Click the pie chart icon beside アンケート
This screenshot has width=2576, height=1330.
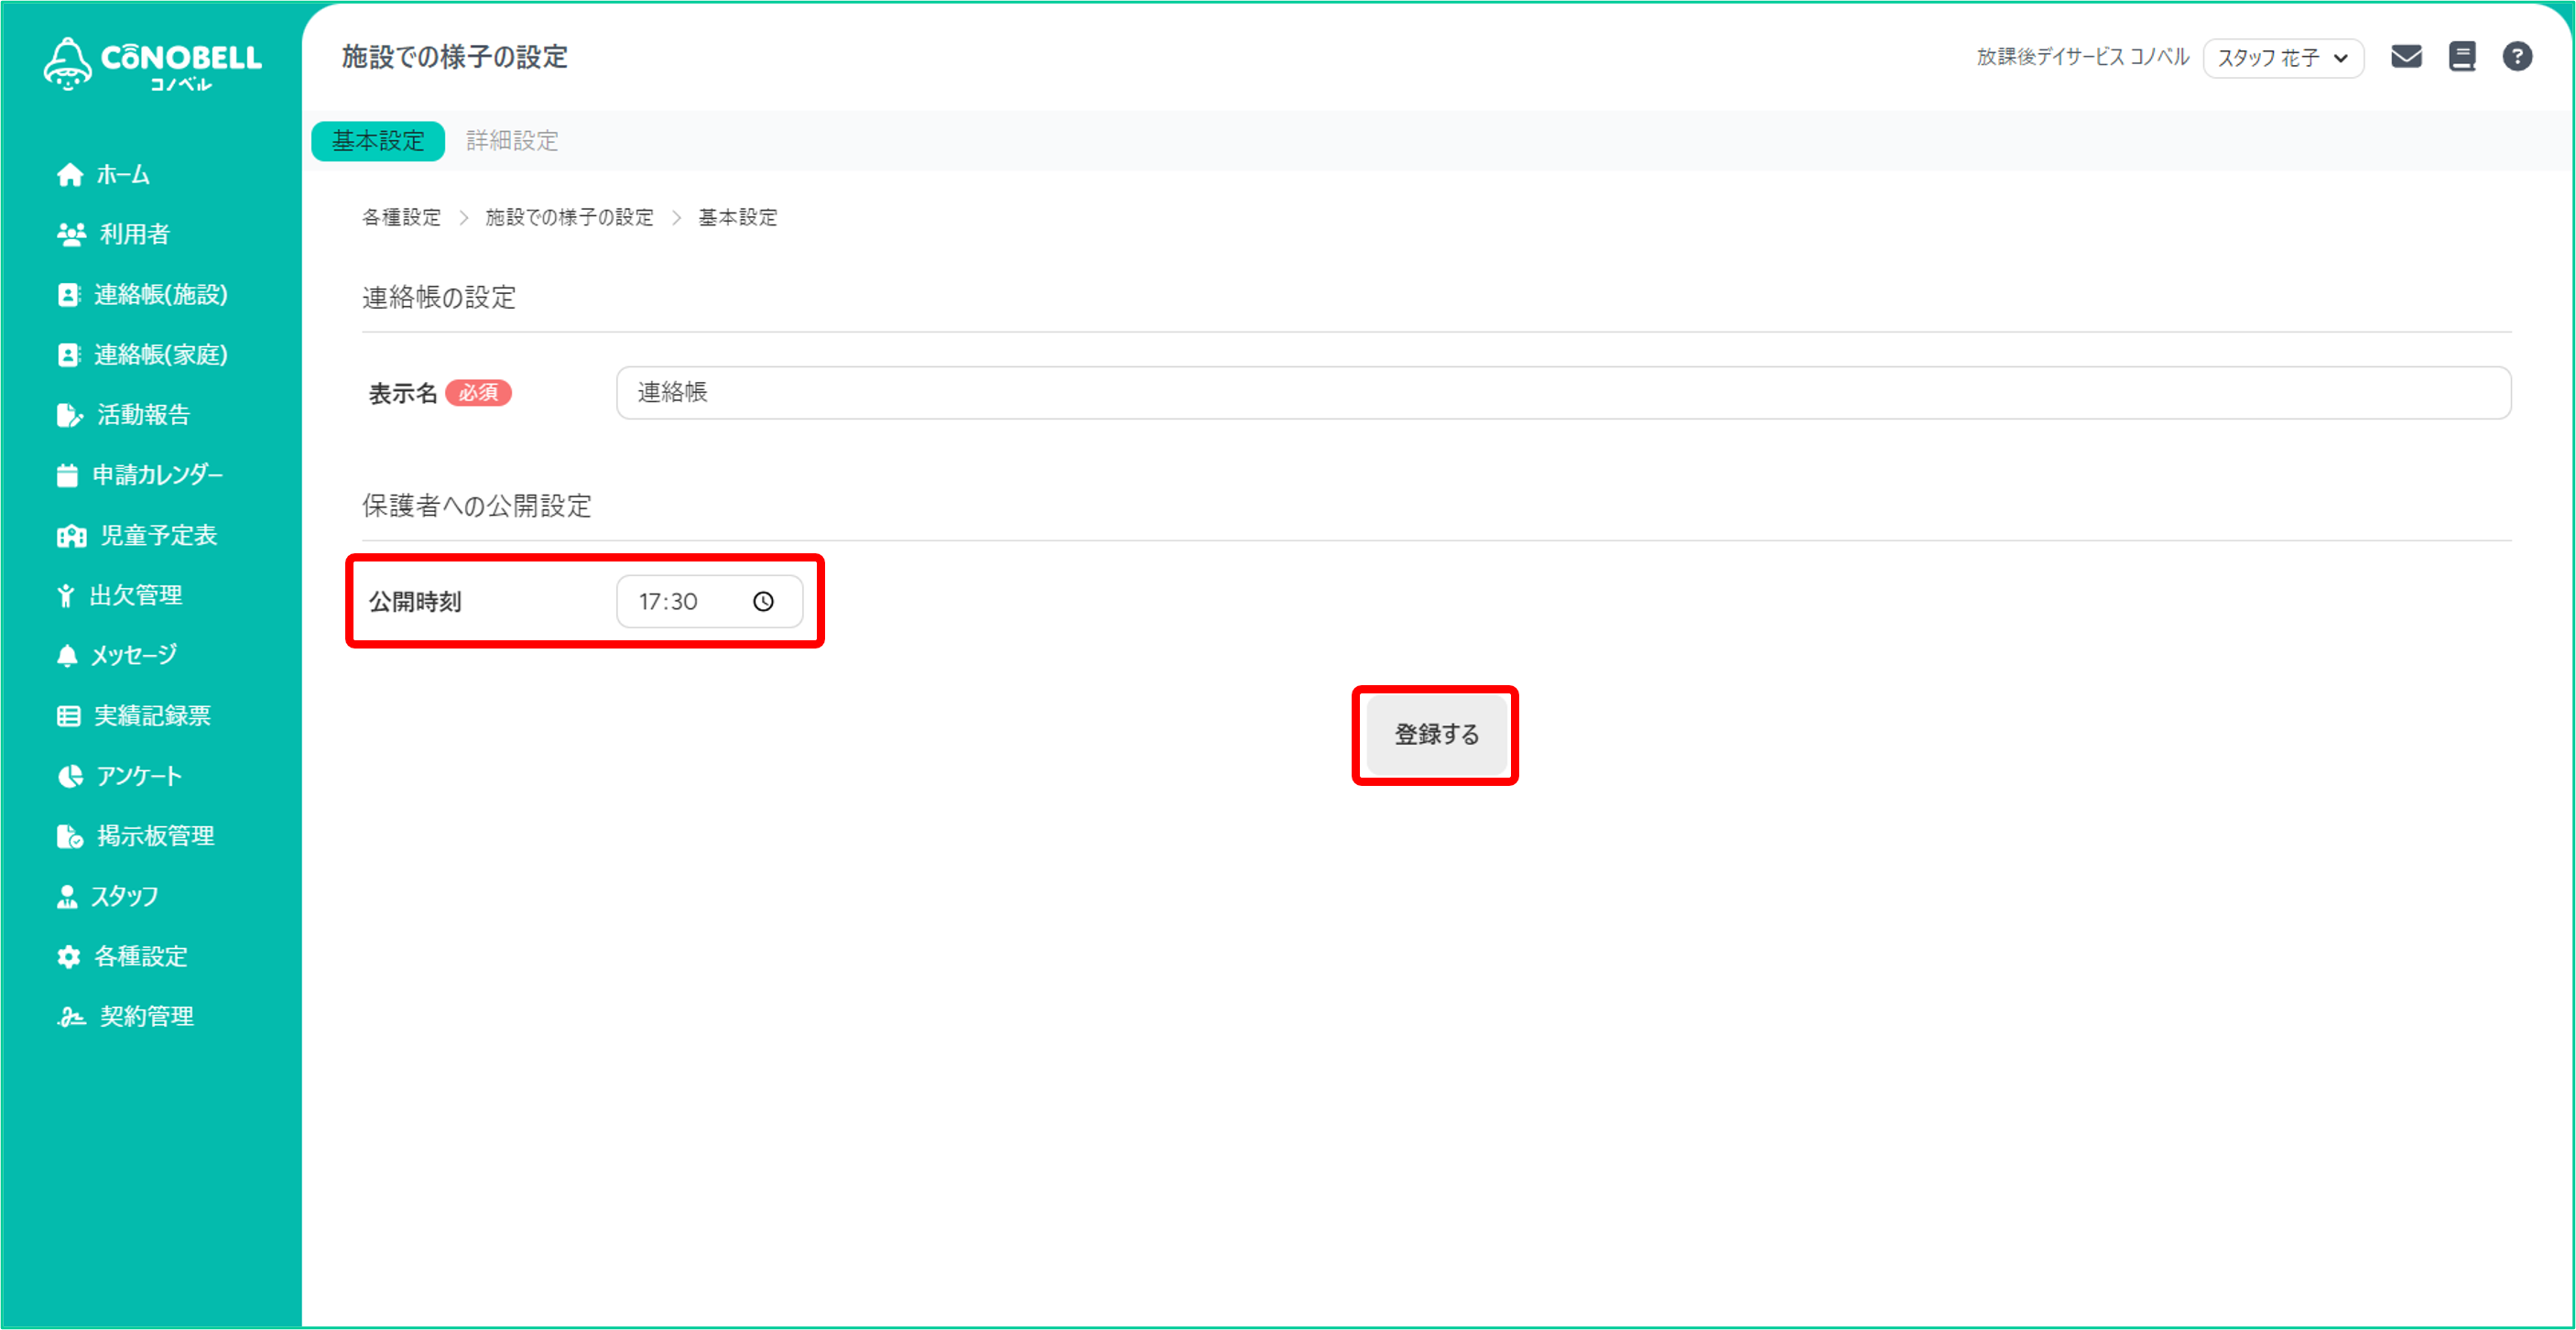[x=70, y=777]
